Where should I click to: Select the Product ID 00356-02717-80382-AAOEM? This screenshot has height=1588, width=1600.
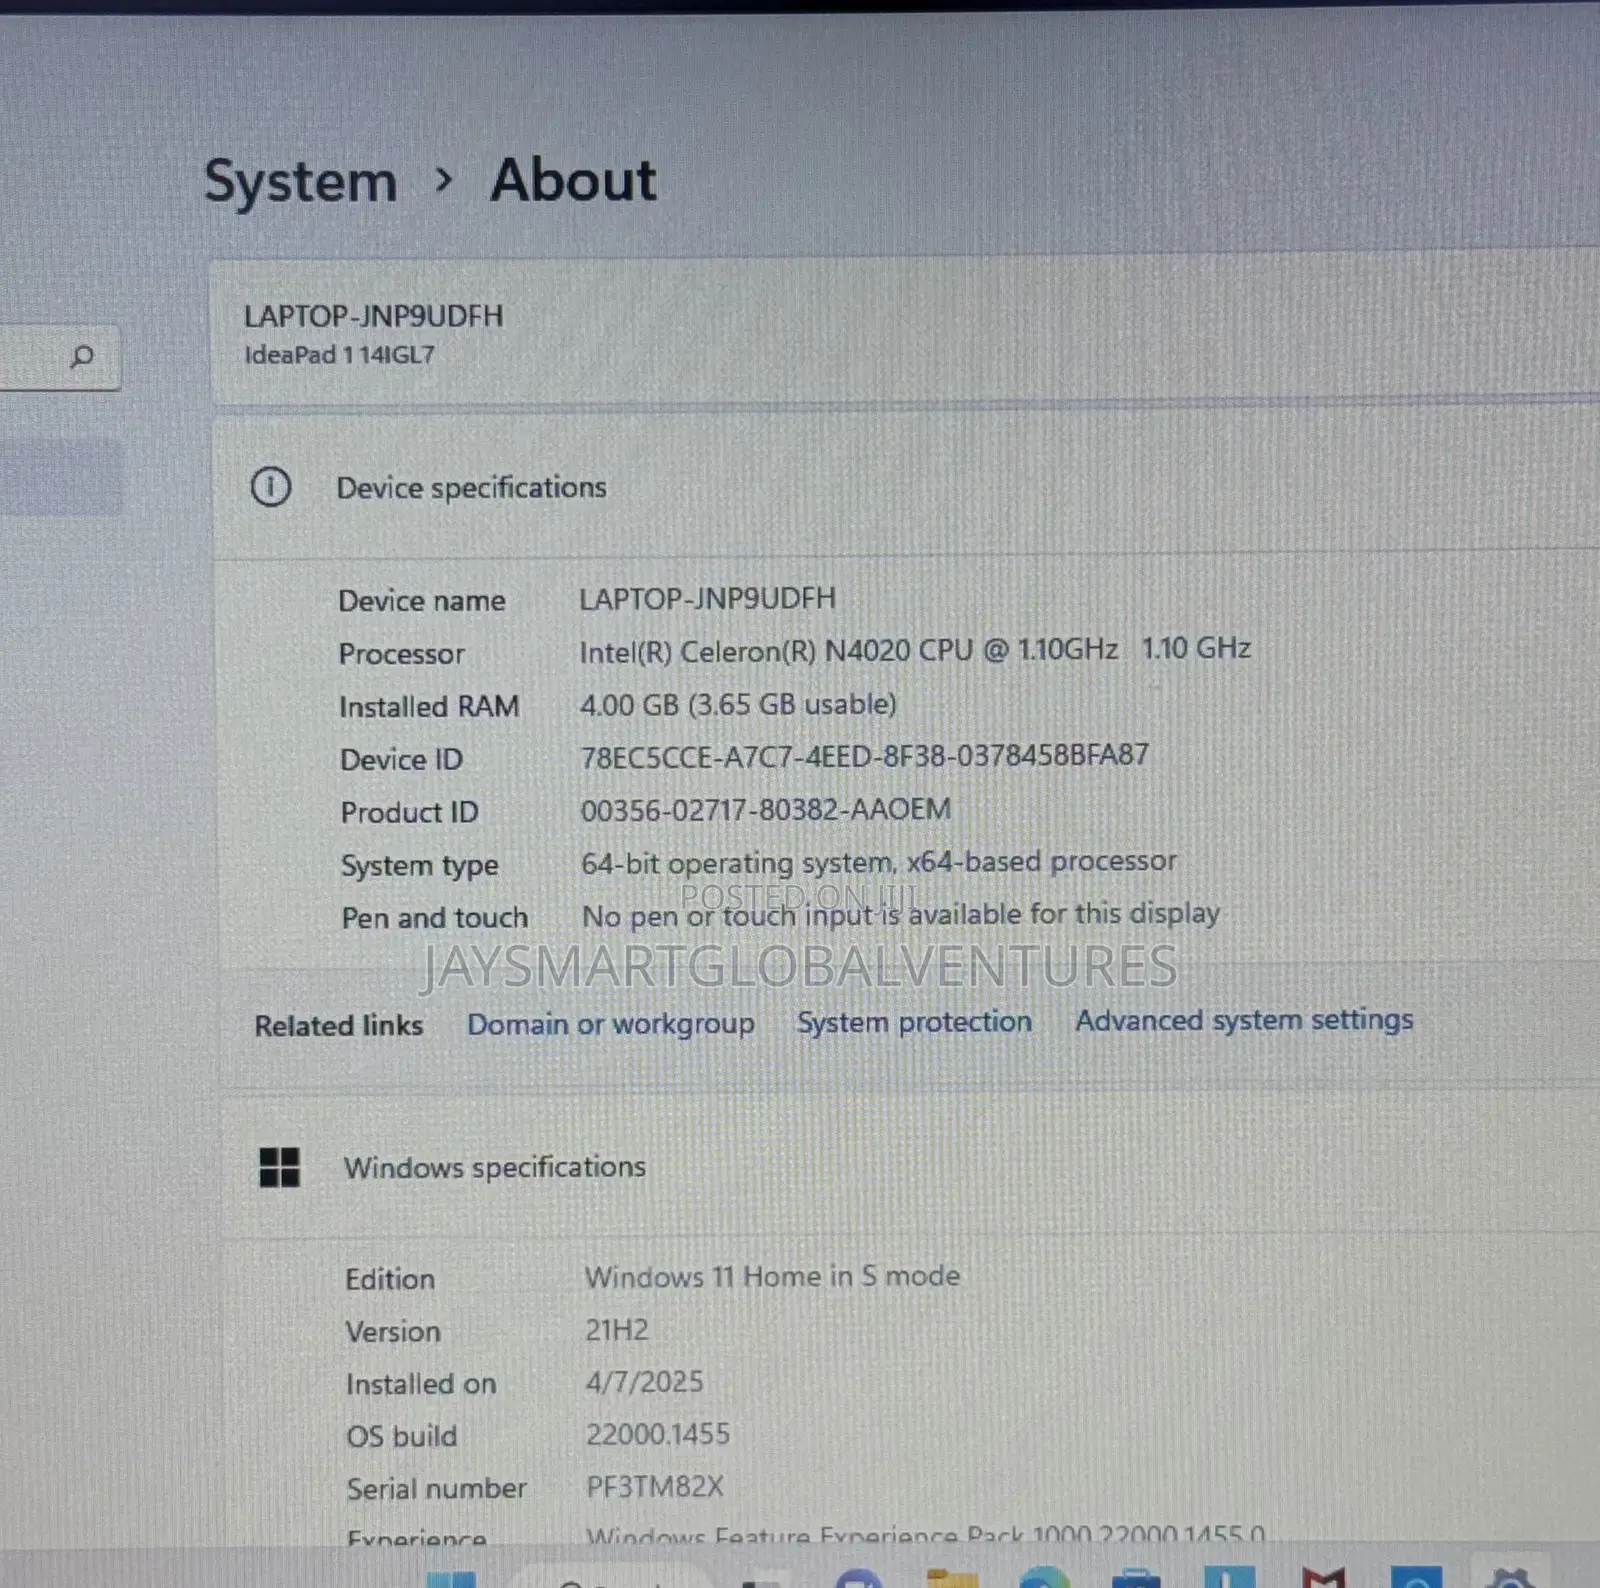[766, 809]
